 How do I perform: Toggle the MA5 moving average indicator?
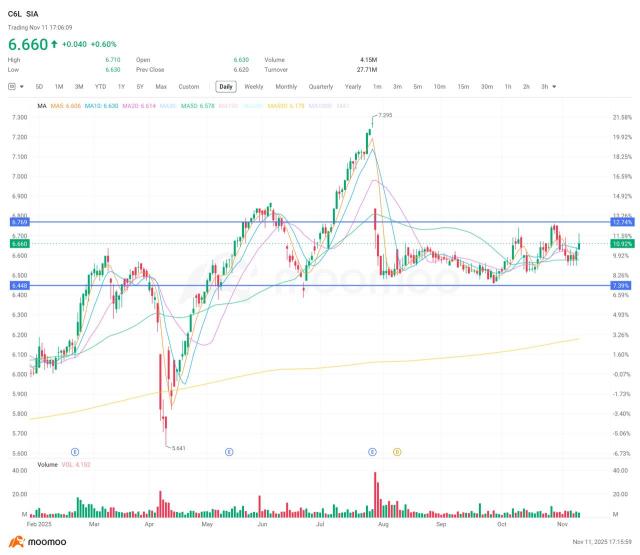pos(67,104)
